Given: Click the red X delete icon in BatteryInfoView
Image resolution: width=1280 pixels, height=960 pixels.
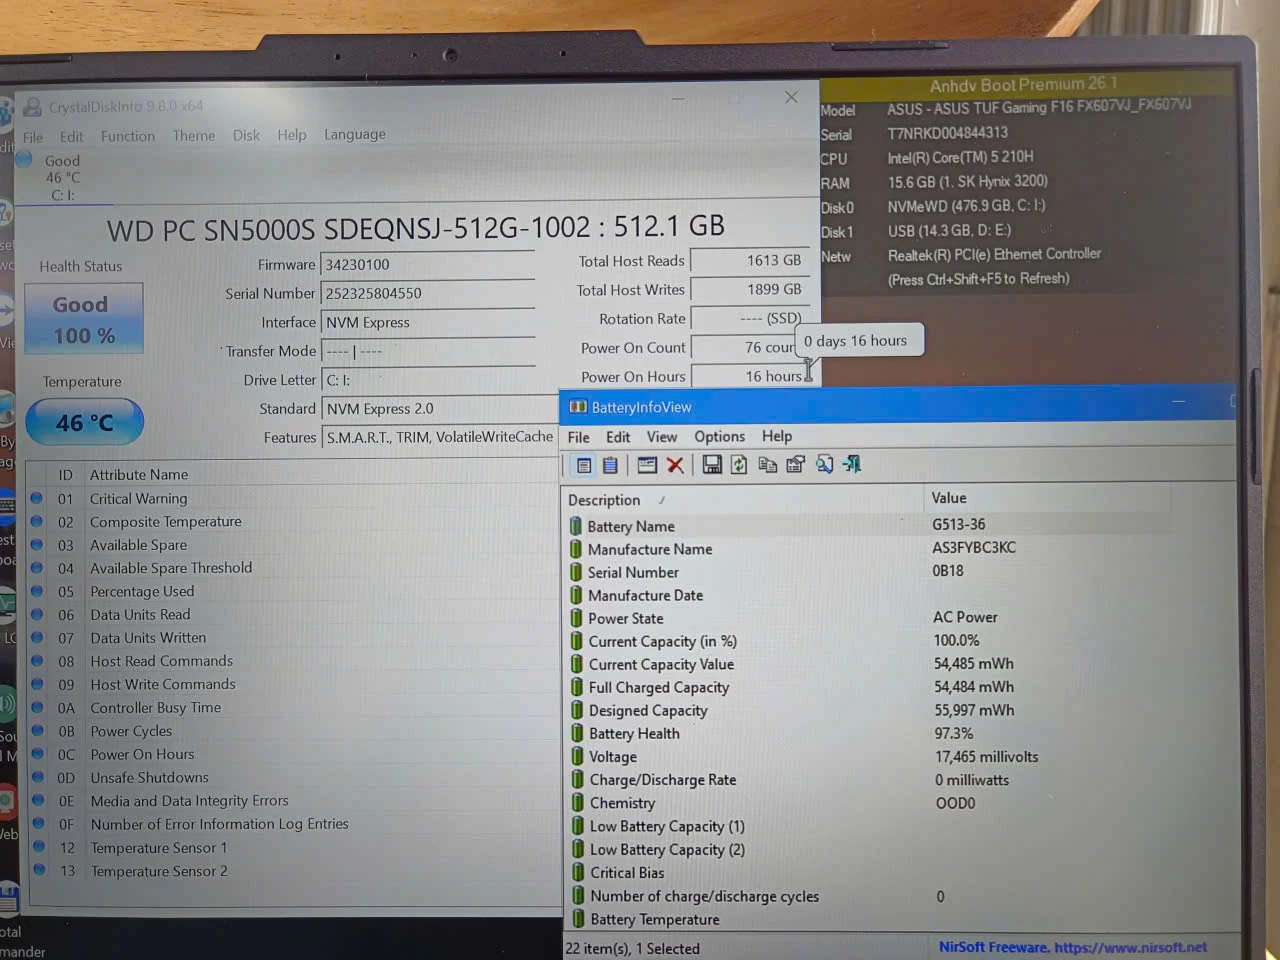Looking at the screenshot, I should 675,465.
